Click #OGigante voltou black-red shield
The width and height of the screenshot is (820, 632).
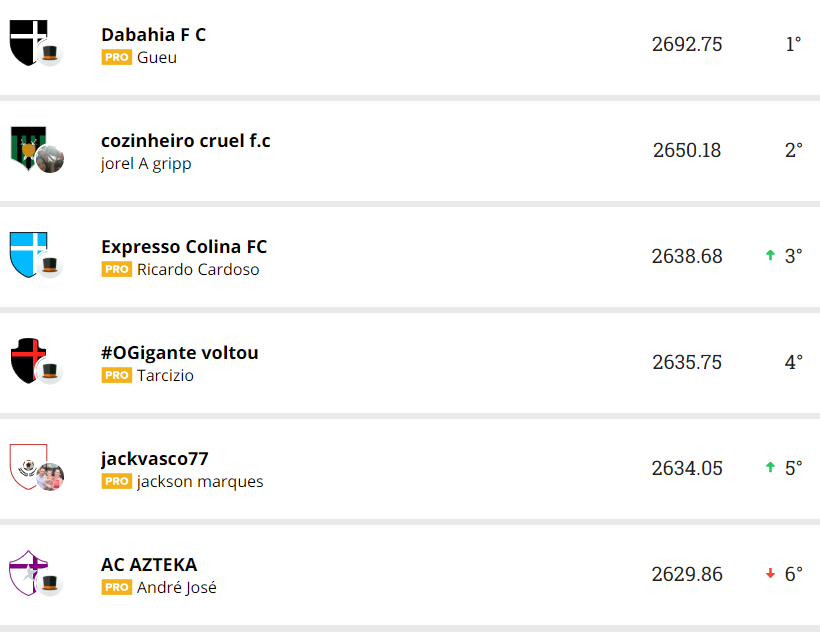[27, 360]
